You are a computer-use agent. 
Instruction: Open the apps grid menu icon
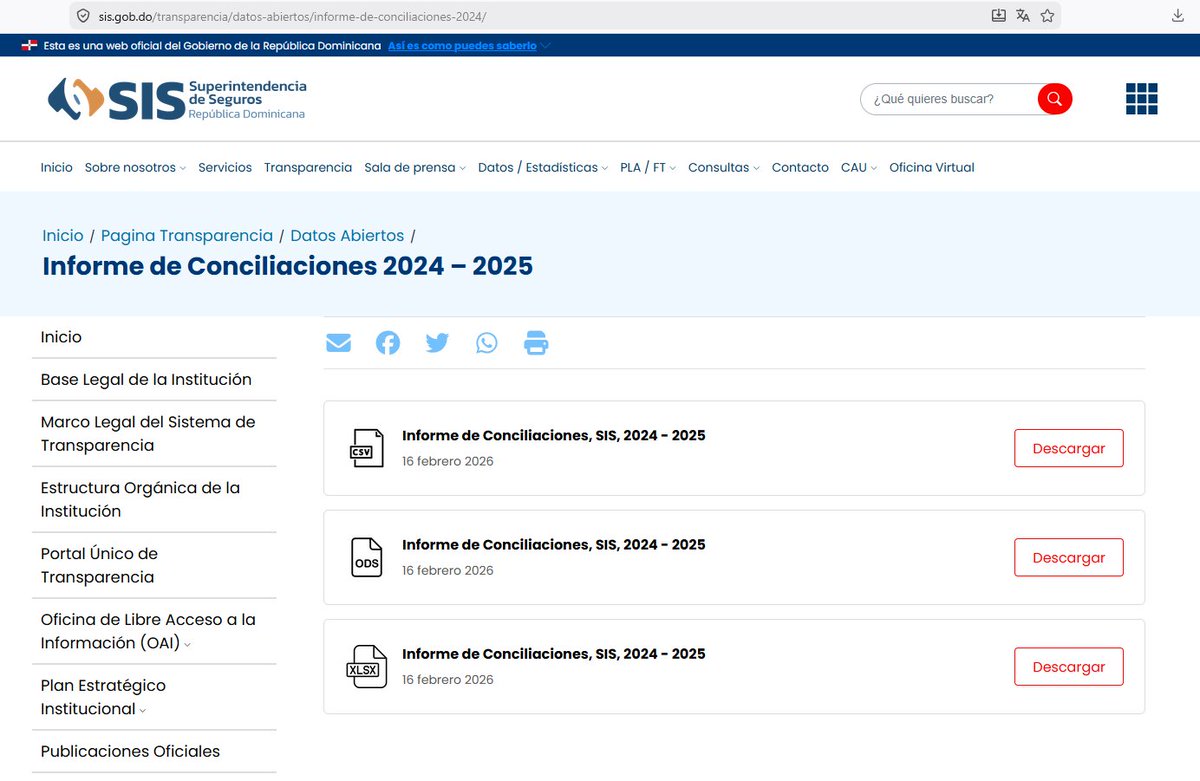pyautogui.click(x=1142, y=99)
